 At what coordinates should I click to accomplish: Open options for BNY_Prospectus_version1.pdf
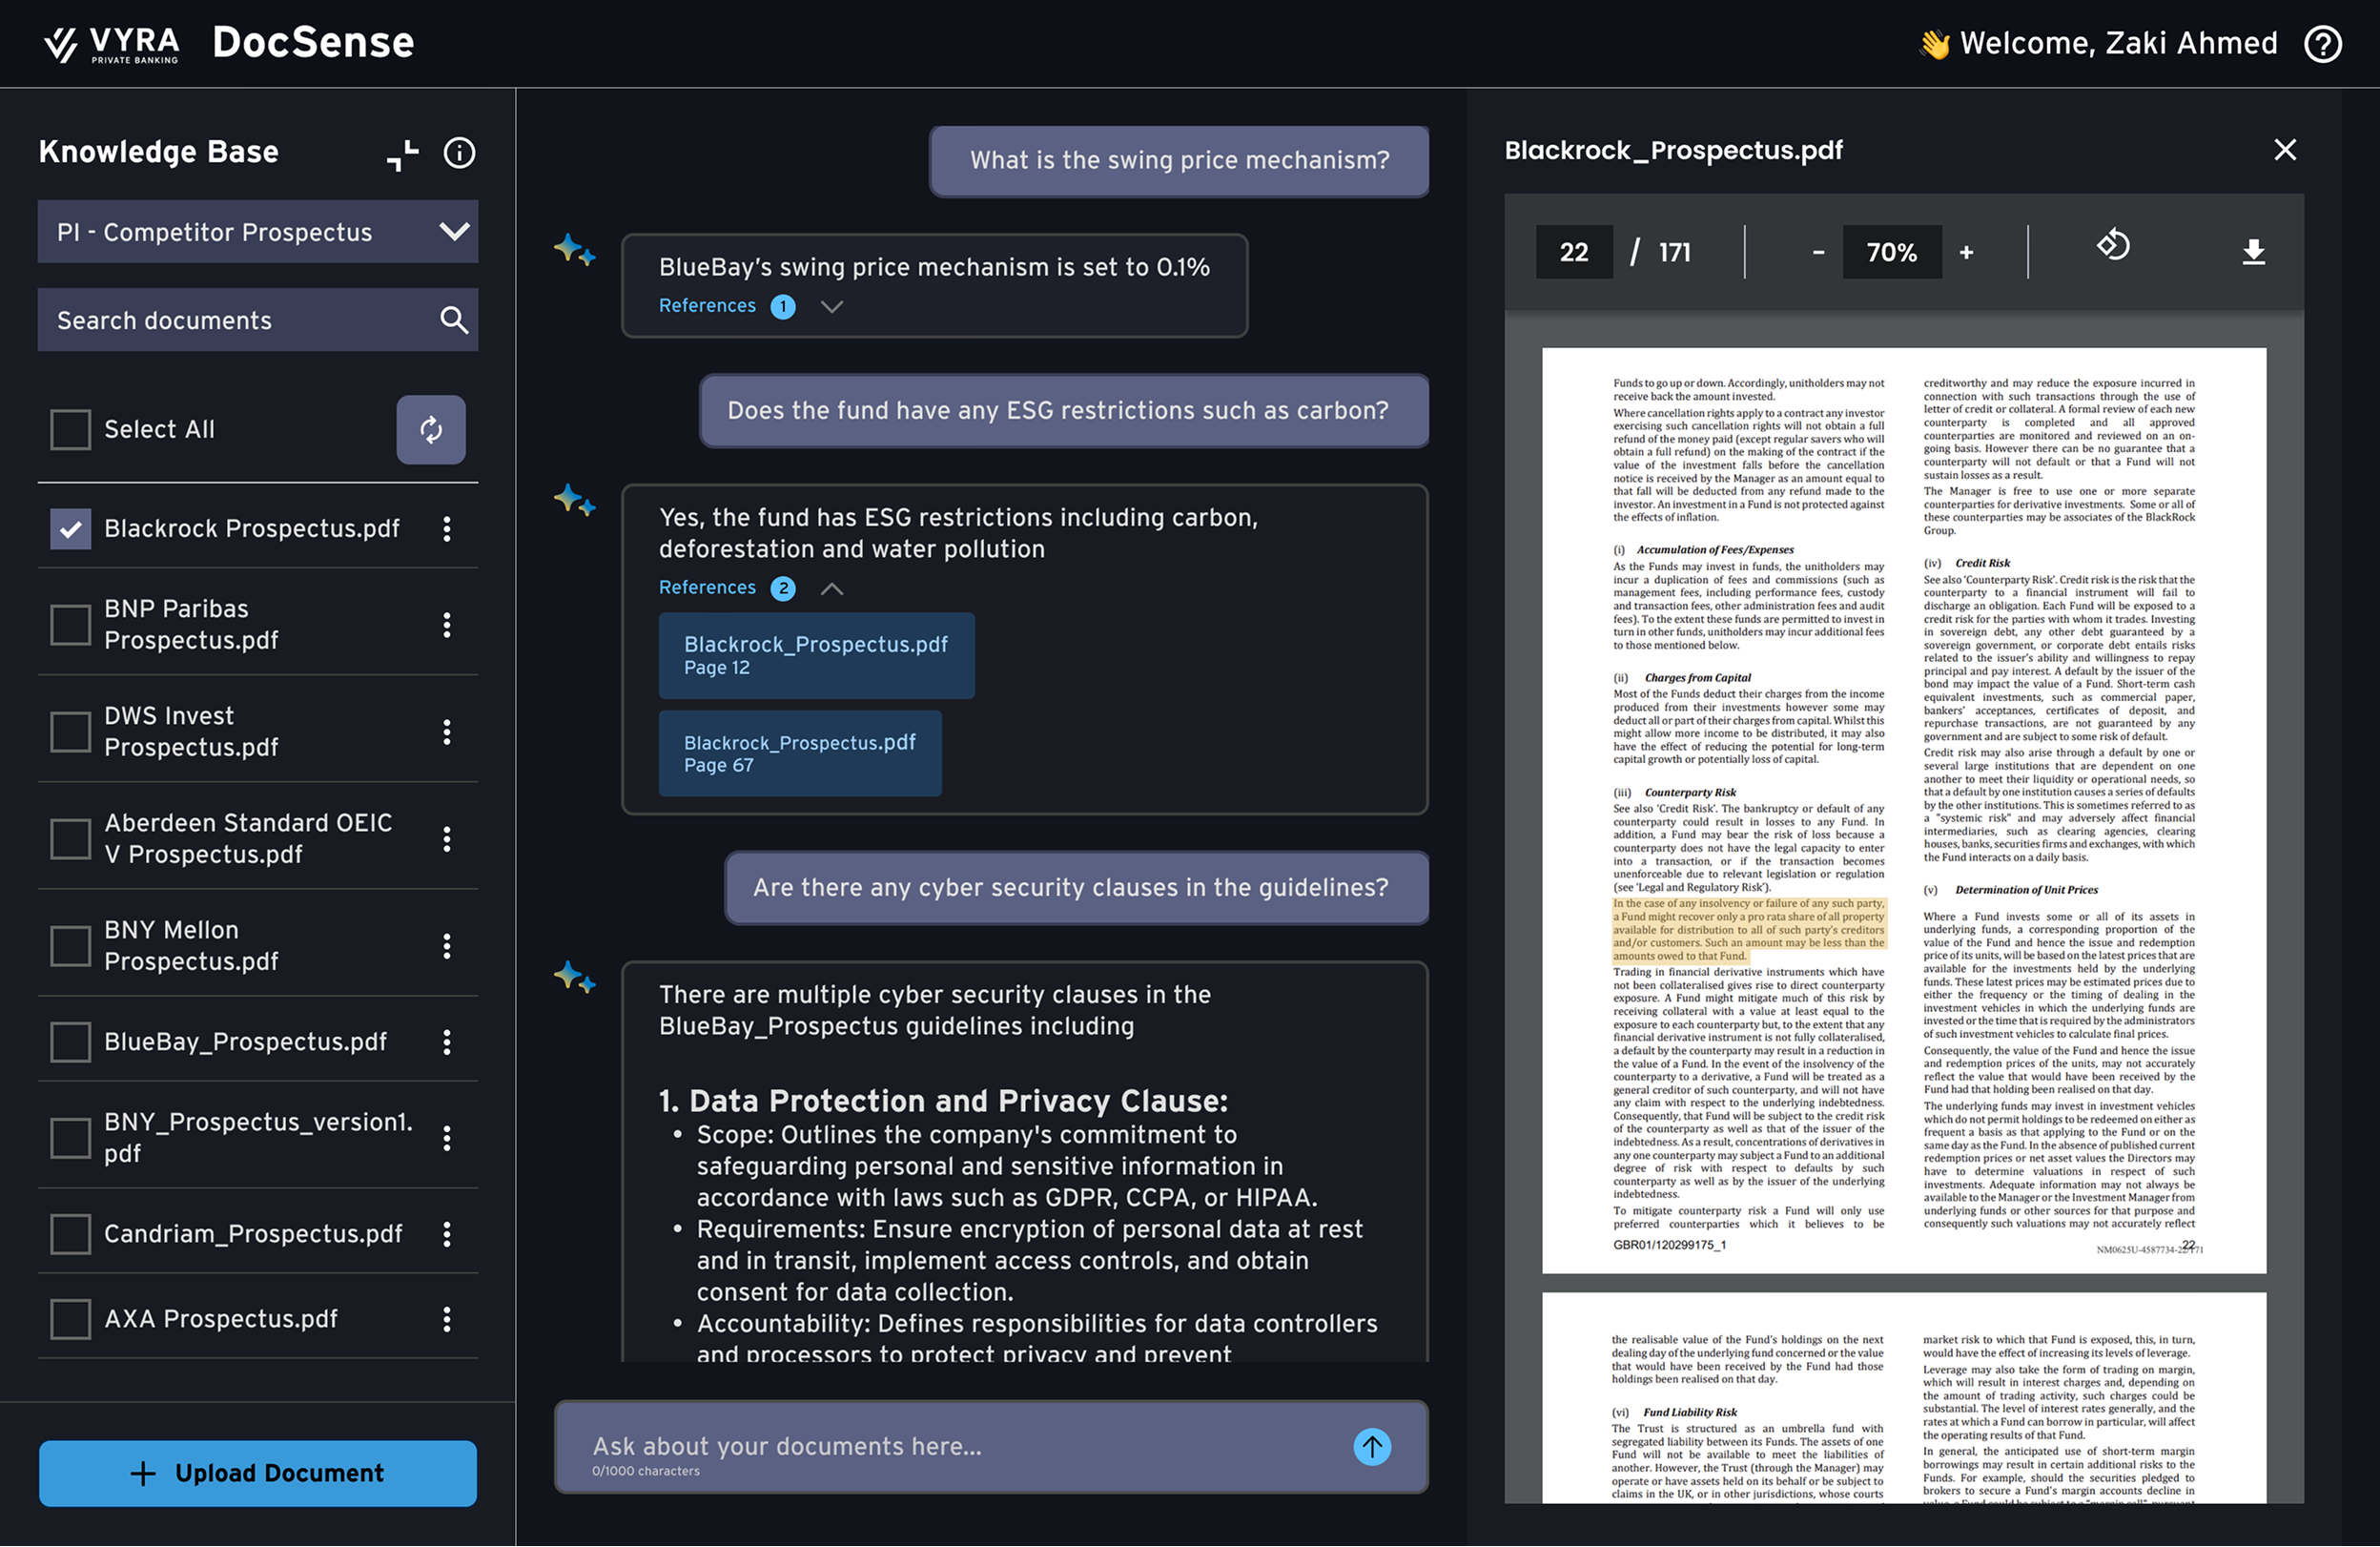tap(447, 1138)
